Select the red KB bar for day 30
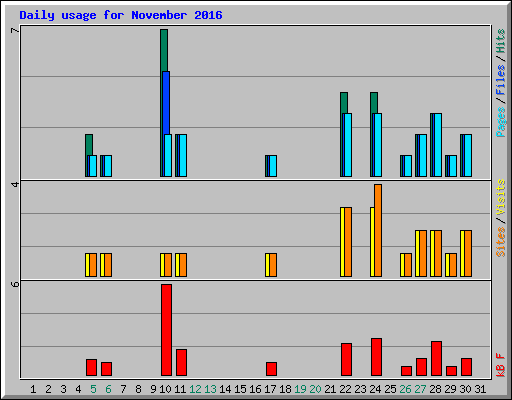Viewport: 512px width, 400px height. point(466,367)
